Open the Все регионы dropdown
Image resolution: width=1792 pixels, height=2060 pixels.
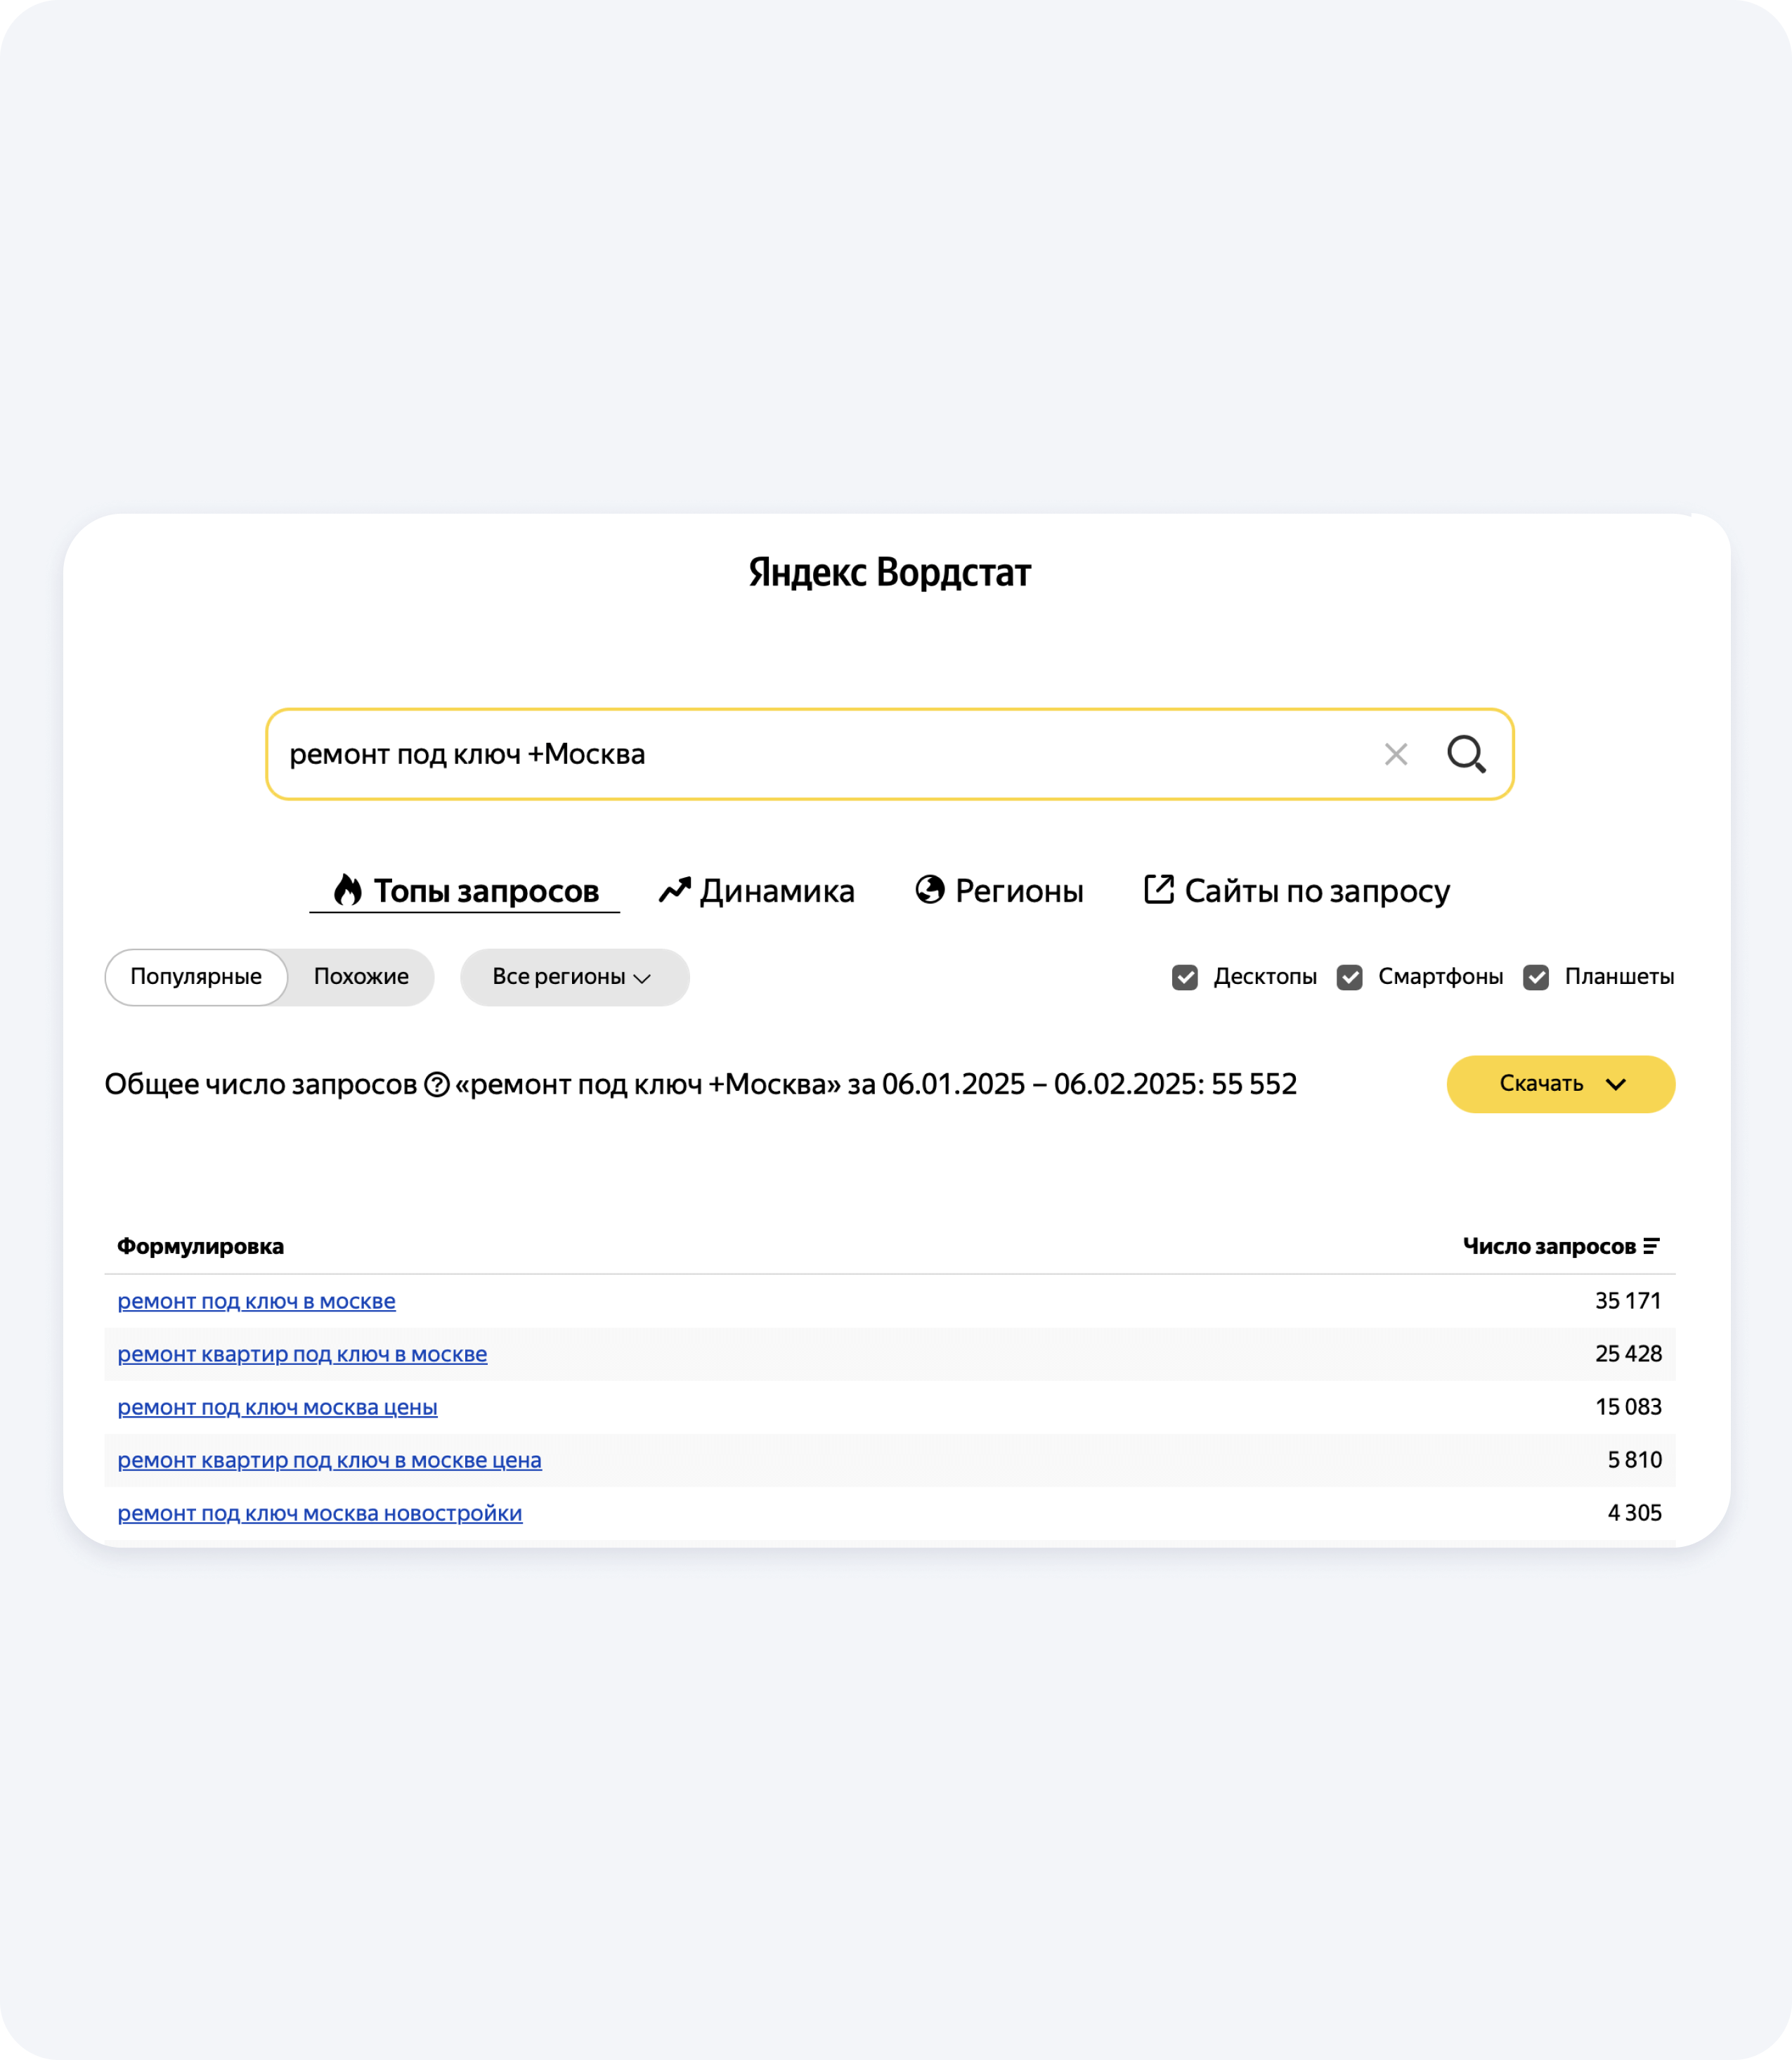pos(574,977)
